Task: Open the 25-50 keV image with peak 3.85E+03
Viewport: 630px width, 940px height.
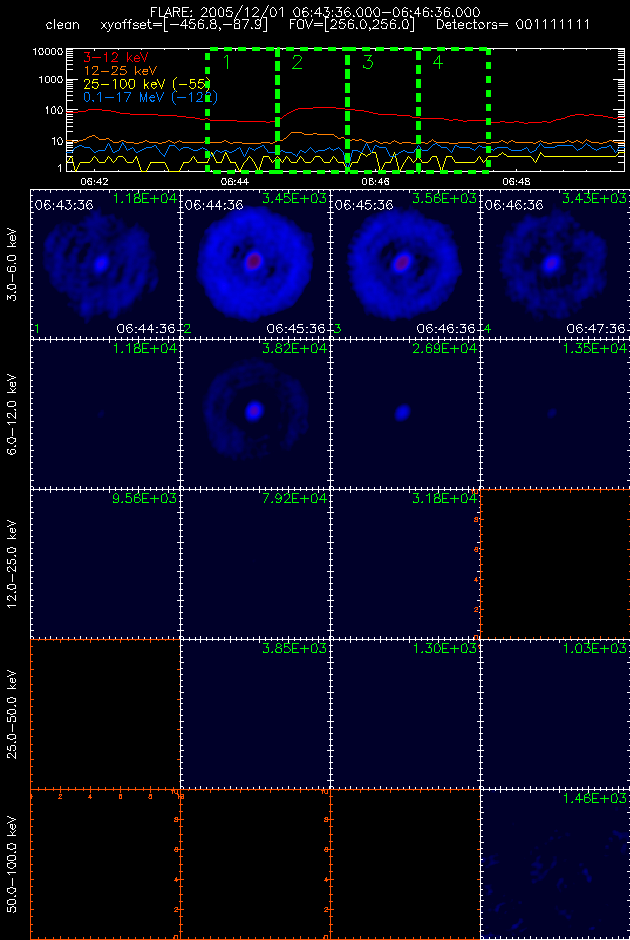Action: pos(255,713)
